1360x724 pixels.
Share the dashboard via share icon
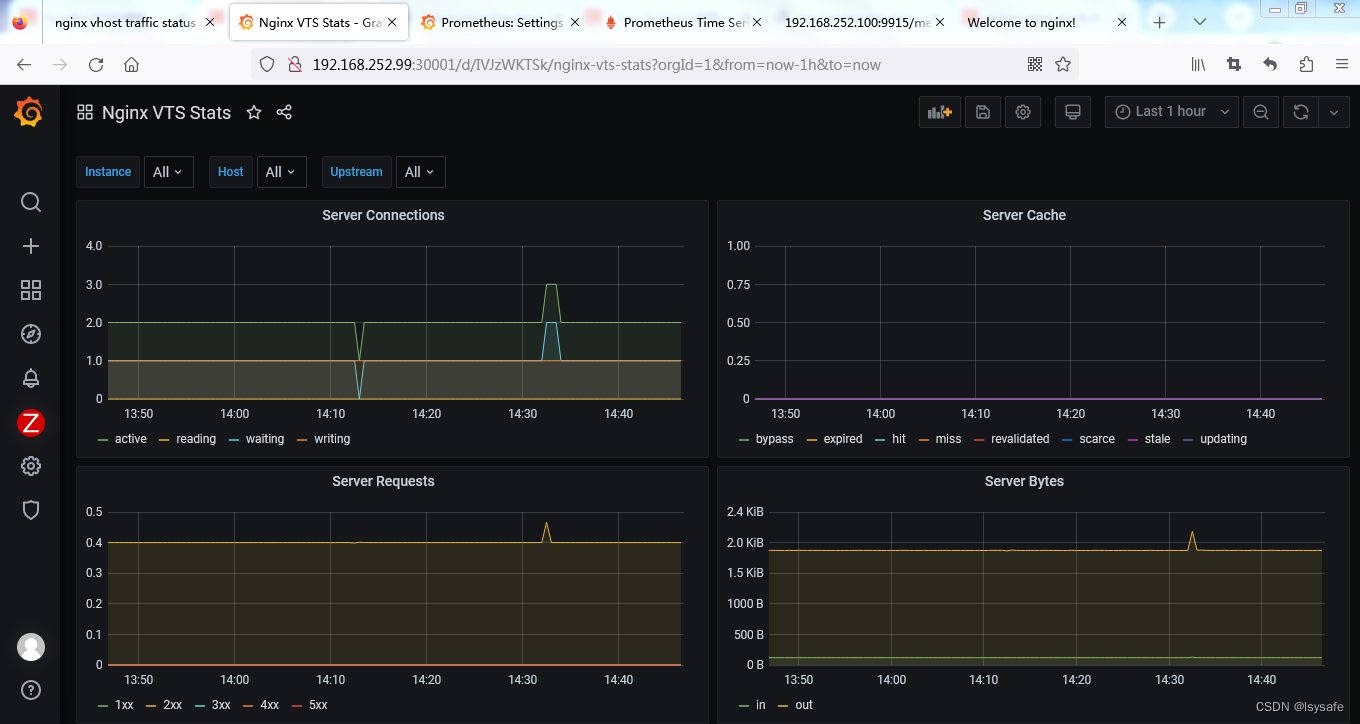click(x=284, y=113)
